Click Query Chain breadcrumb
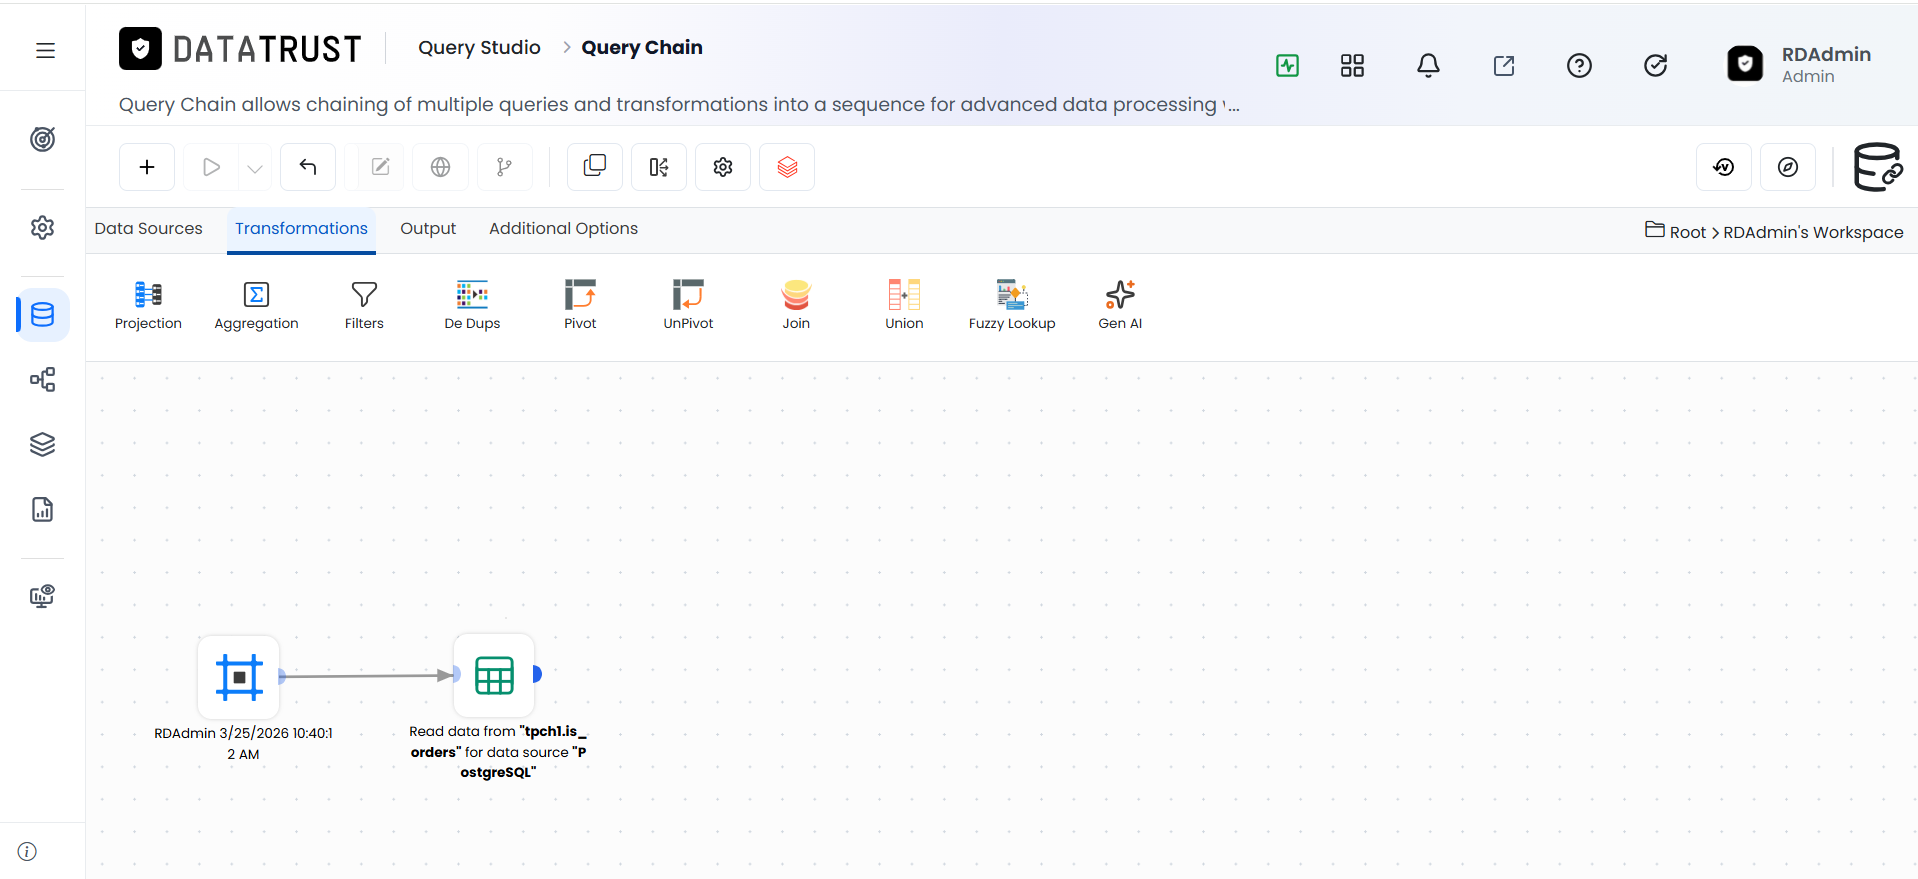 (x=642, y=48)
